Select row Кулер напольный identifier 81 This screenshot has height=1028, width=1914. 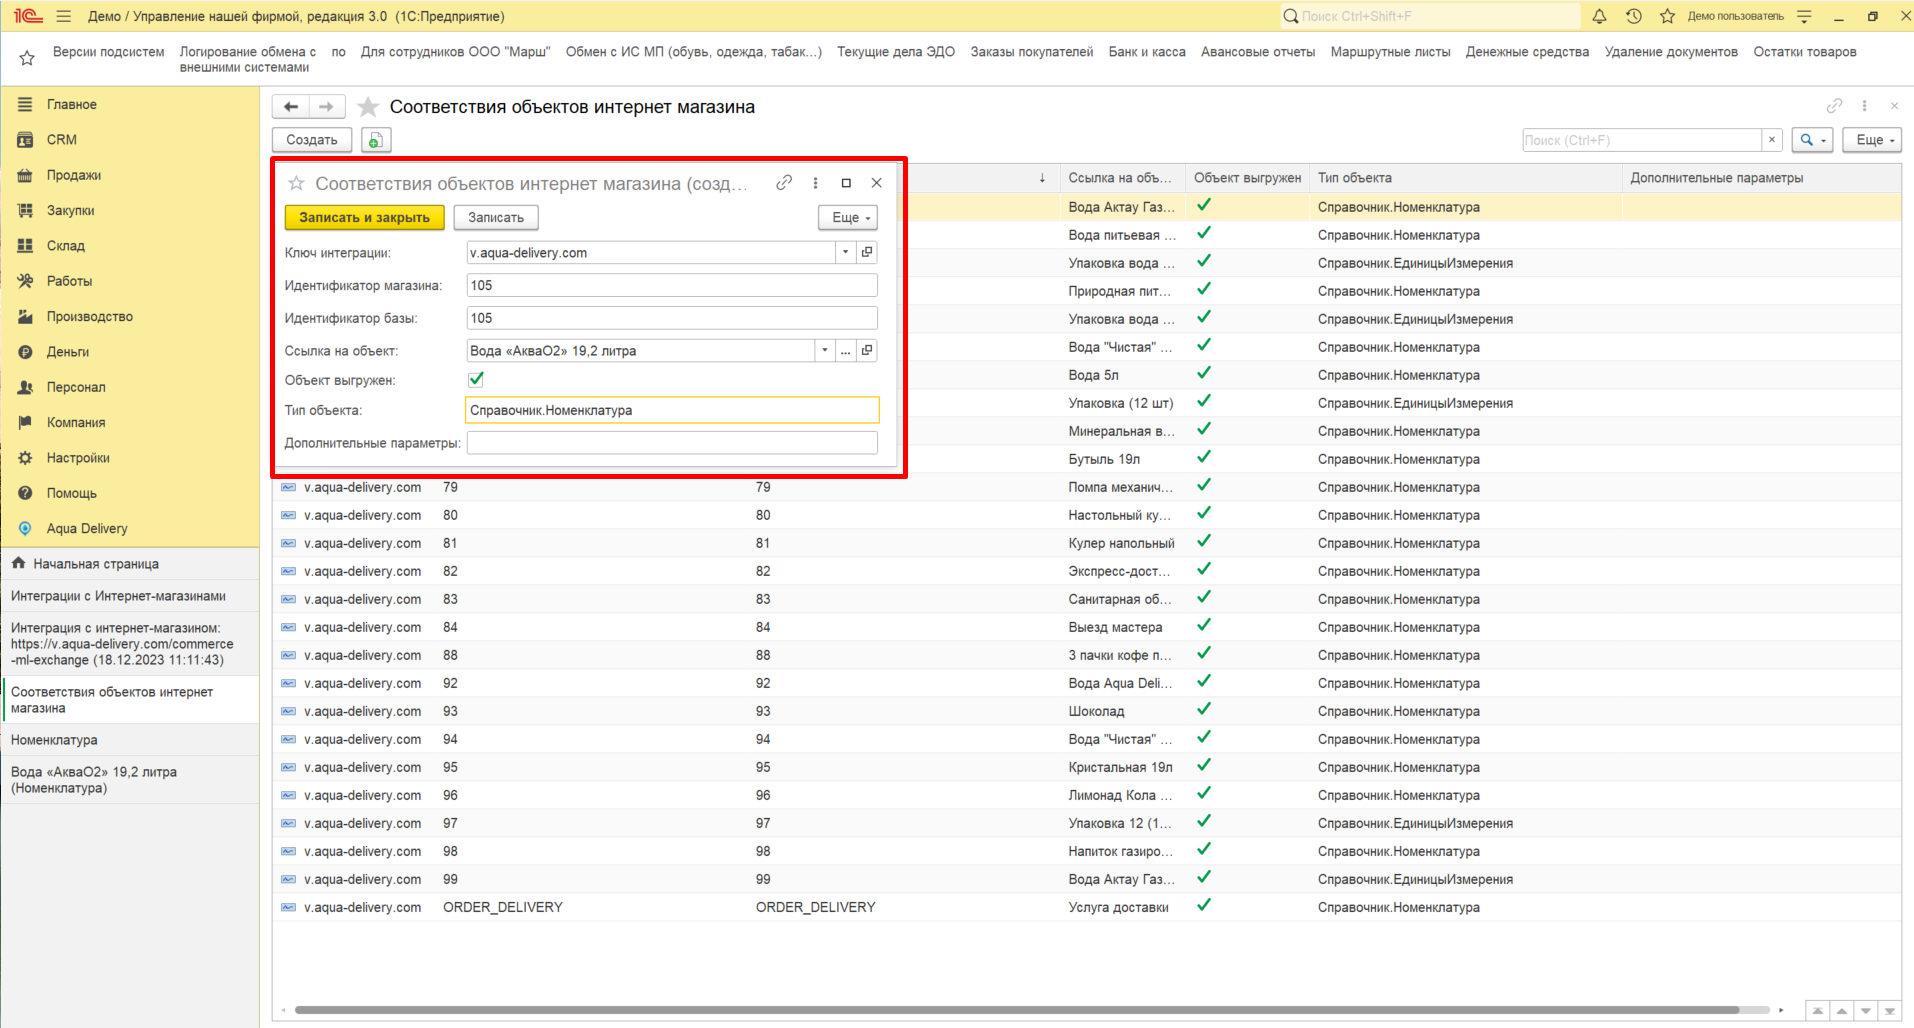[1086, 543]
